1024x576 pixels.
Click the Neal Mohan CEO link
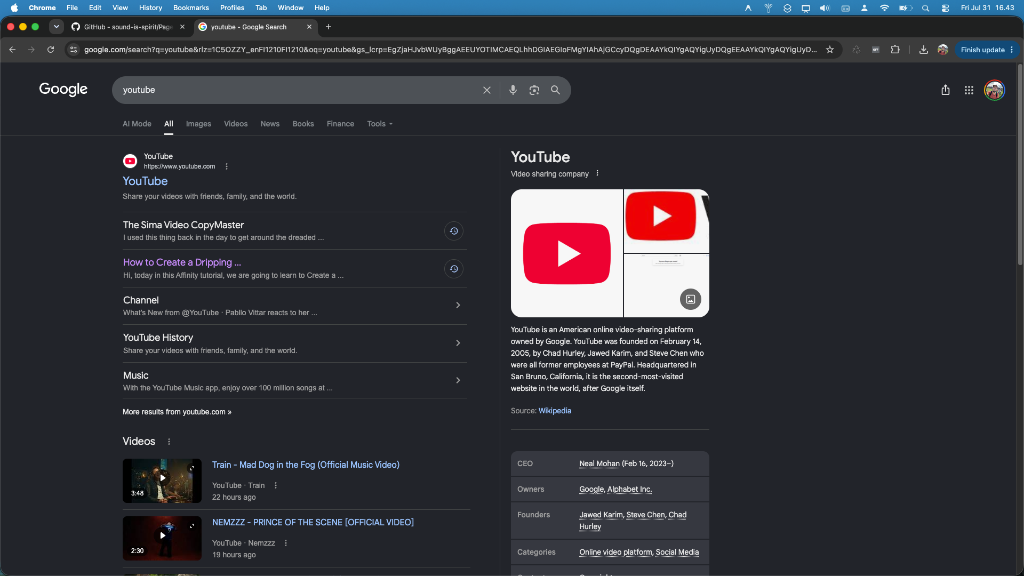[x=599, y=464]
